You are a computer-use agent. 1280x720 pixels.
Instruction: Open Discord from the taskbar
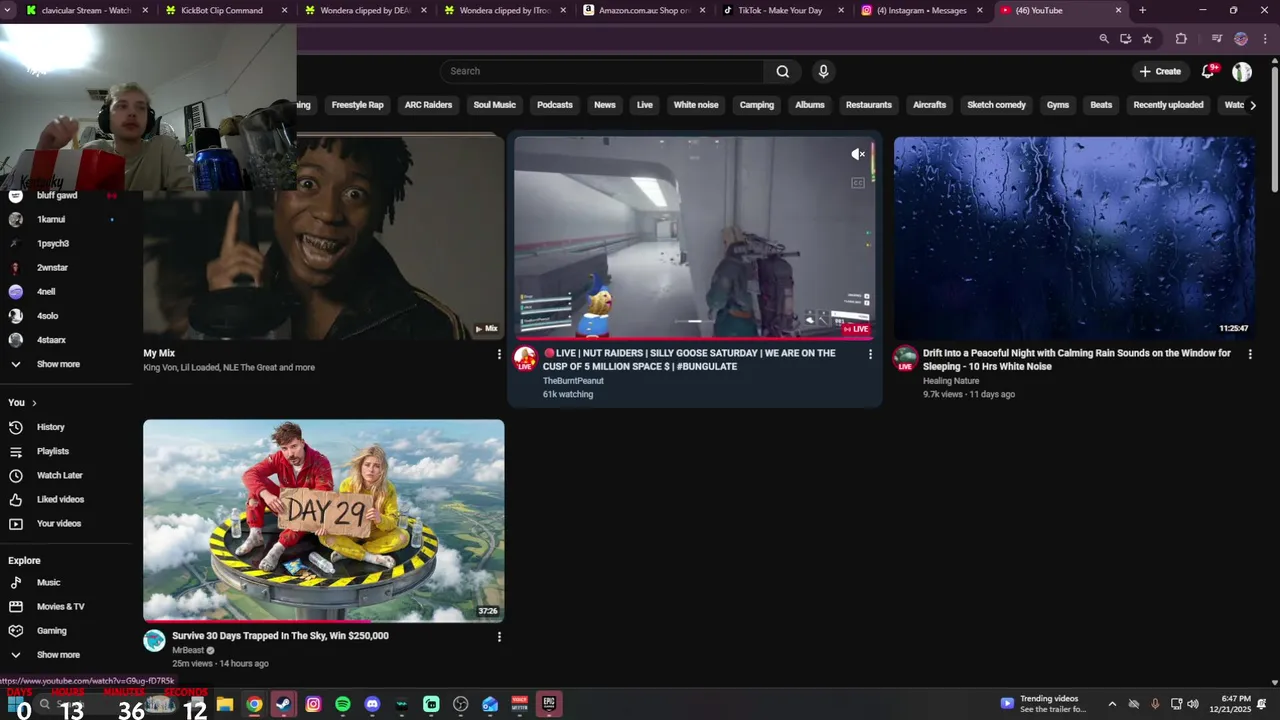(373, 704)
